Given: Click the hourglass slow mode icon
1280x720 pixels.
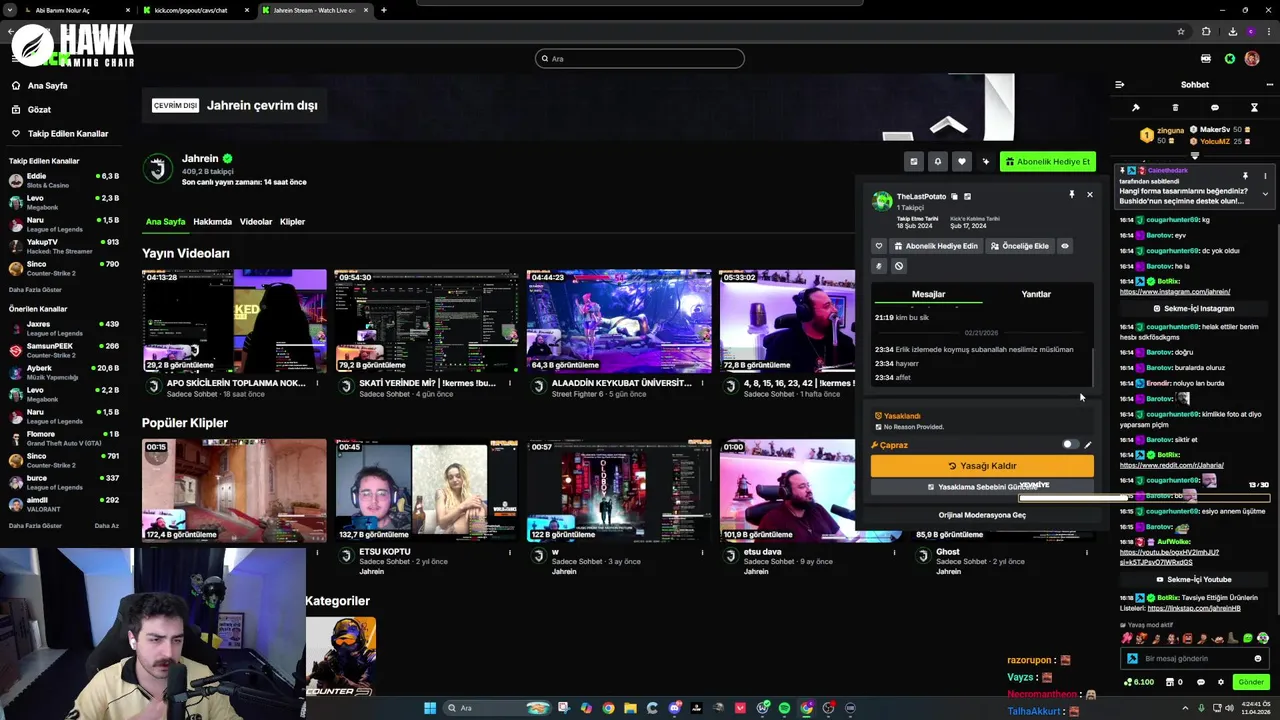Looking at the screenshot, I should coord(1254,107).
